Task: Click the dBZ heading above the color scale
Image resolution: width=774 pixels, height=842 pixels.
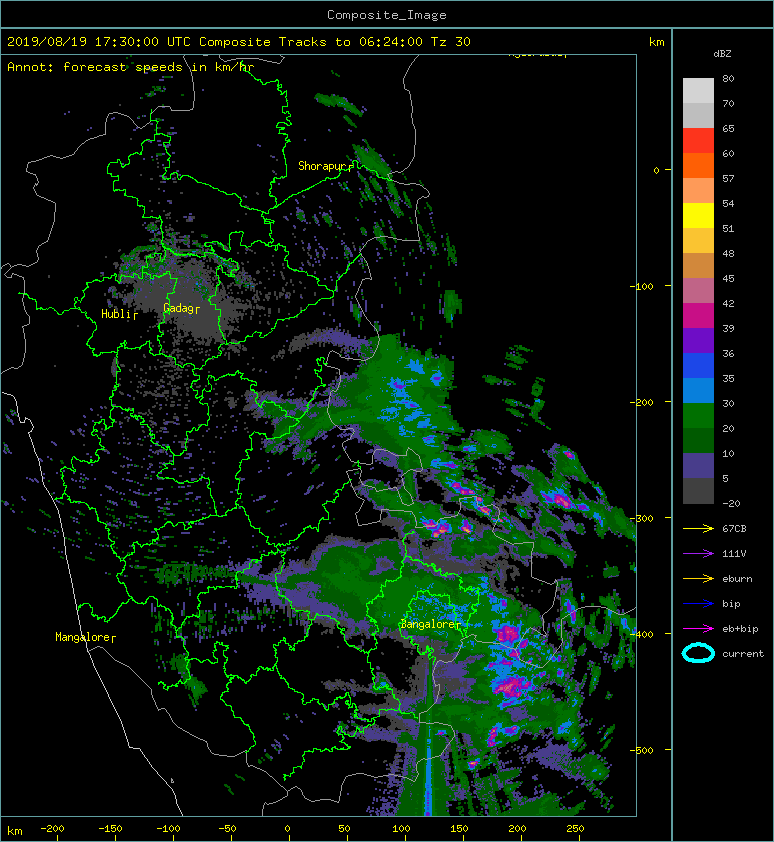Action: point(722,54)
